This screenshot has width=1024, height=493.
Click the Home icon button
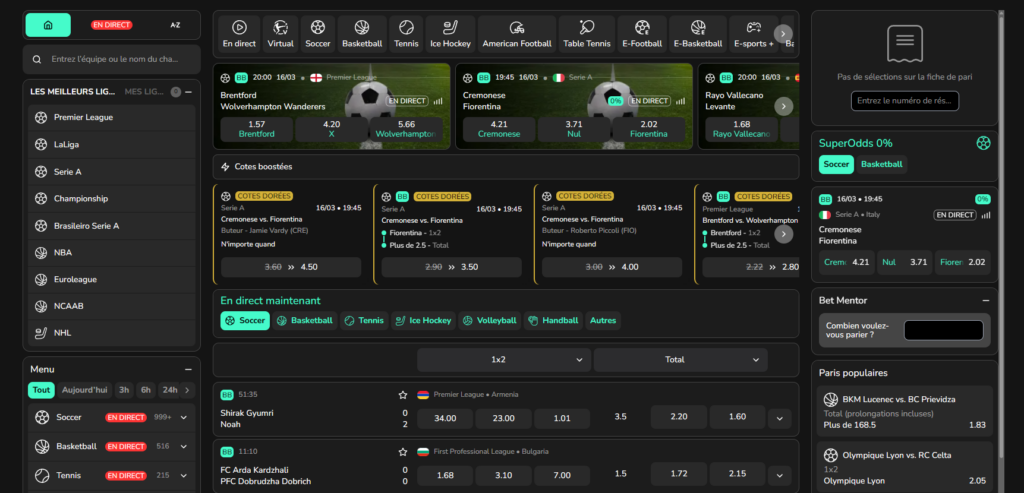(x=48, y=24)
